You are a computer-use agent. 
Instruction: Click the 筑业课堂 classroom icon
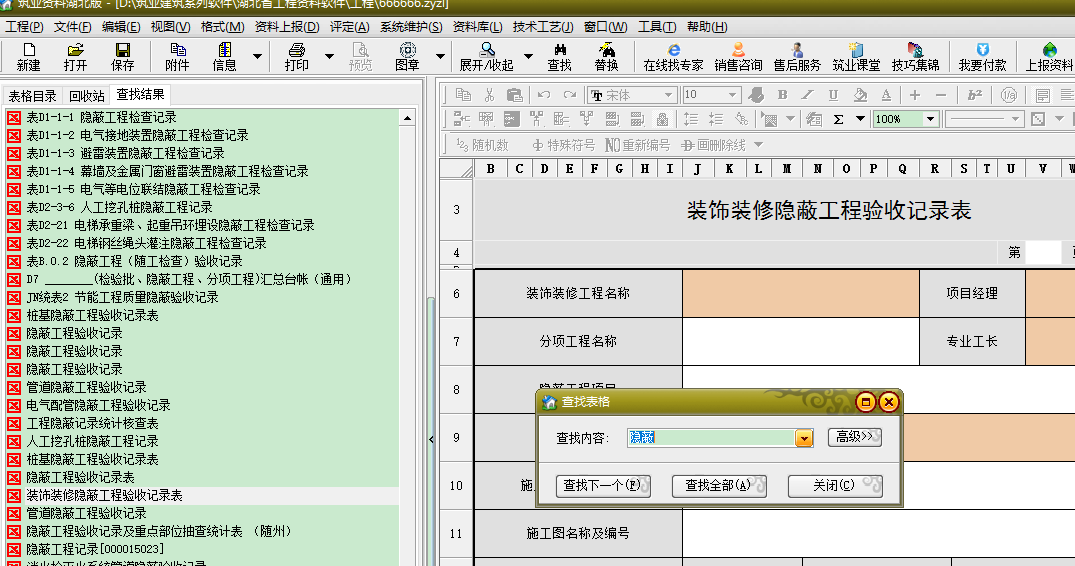pyautogui.click(x=856, y=56)
